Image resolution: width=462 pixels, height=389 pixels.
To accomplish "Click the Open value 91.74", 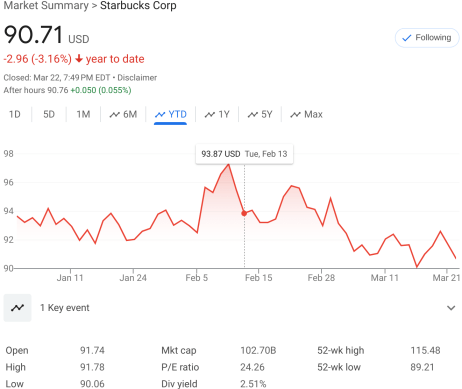I will tap(92, 350).
